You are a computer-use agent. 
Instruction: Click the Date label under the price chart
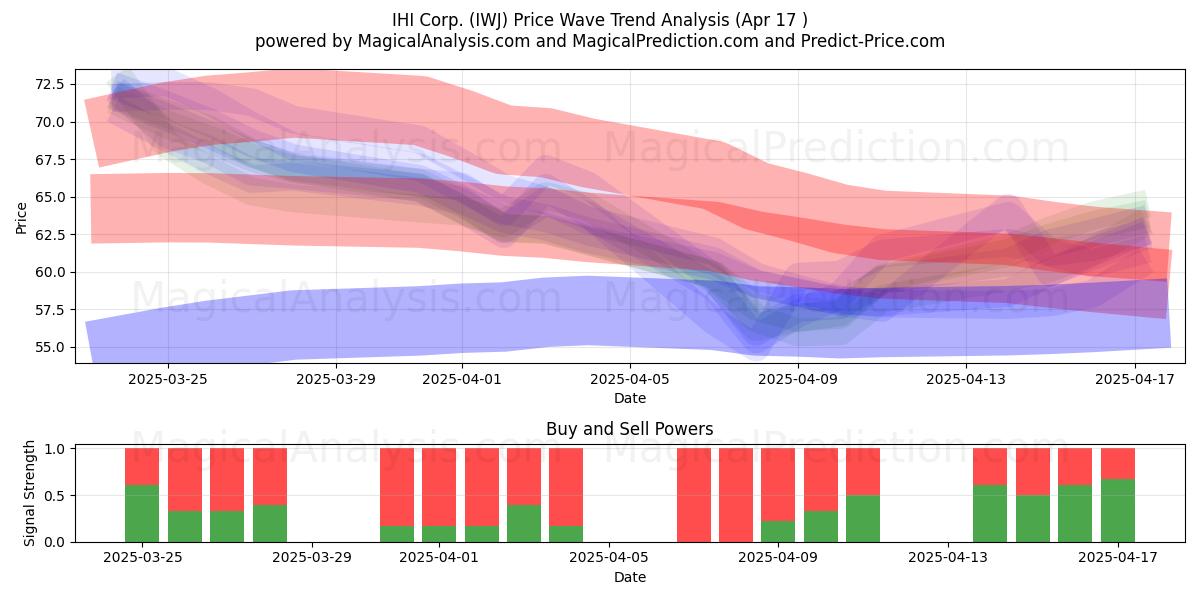click(629, 398)
